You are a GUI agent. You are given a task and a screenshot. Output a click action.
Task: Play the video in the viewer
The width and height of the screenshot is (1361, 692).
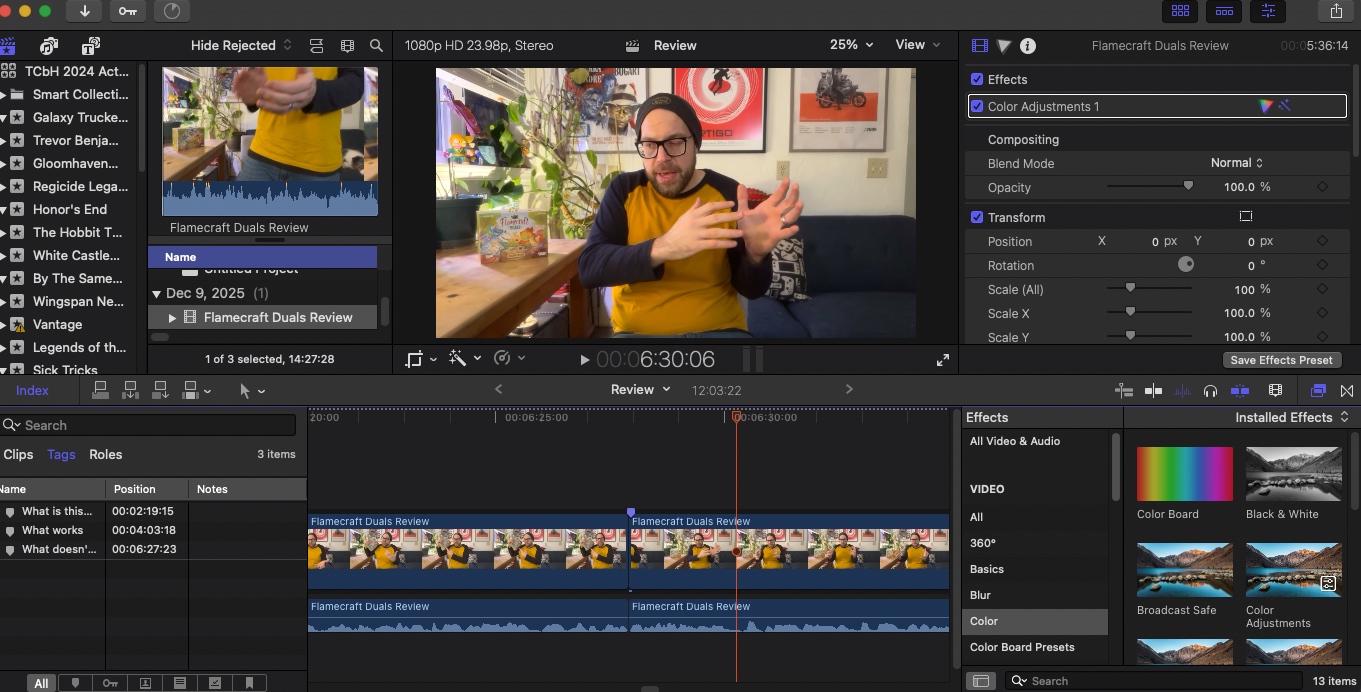[585, 360]
